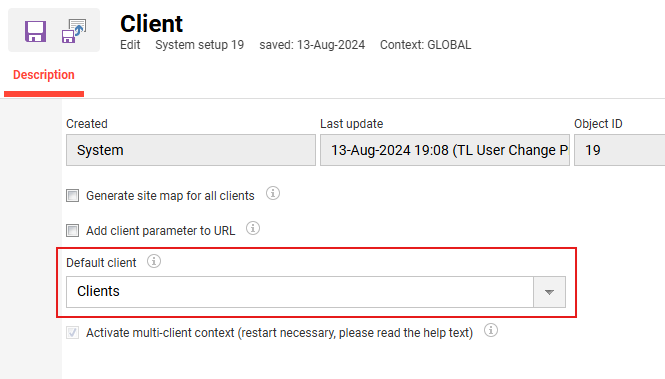Click the 'saved: 13-Aug-2024' header text
665x379 pixels.
point(312,45)
